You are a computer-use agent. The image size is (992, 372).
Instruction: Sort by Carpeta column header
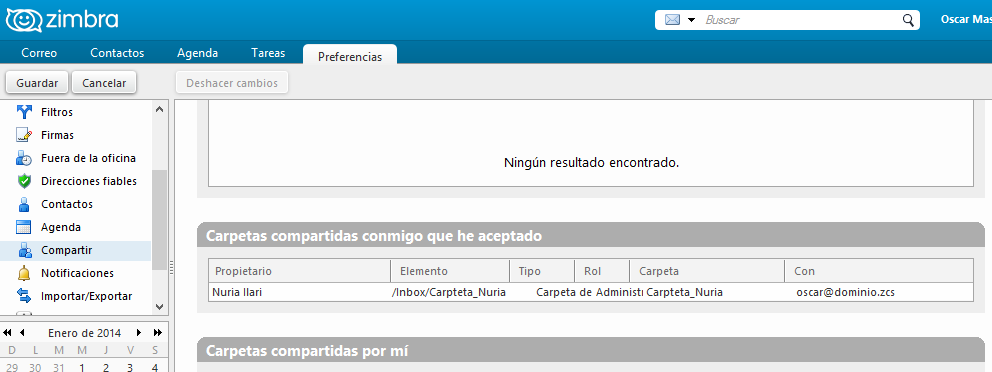coord(707,271)
